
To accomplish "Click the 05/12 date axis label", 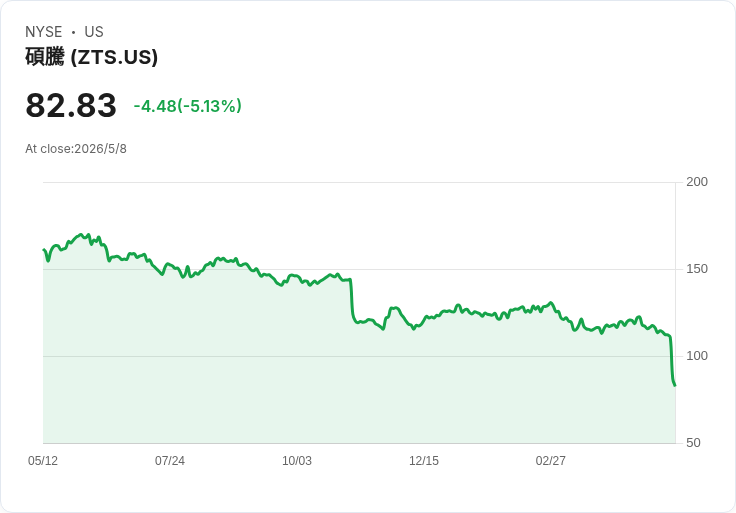I will coord(43,461).
